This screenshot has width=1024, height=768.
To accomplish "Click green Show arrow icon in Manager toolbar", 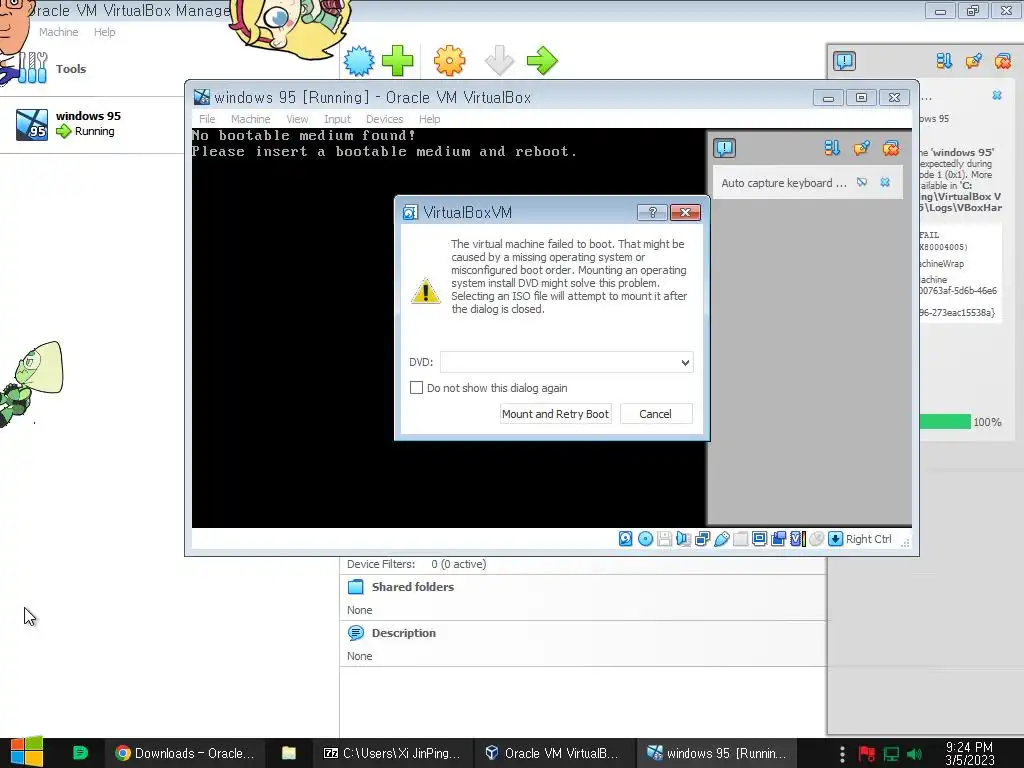I will [542, 61].
